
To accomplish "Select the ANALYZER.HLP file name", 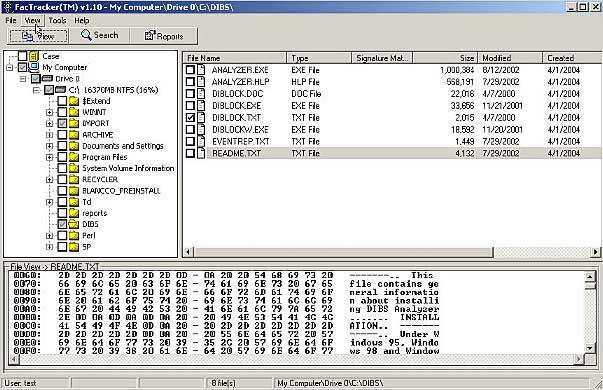I will pos(240,82).
